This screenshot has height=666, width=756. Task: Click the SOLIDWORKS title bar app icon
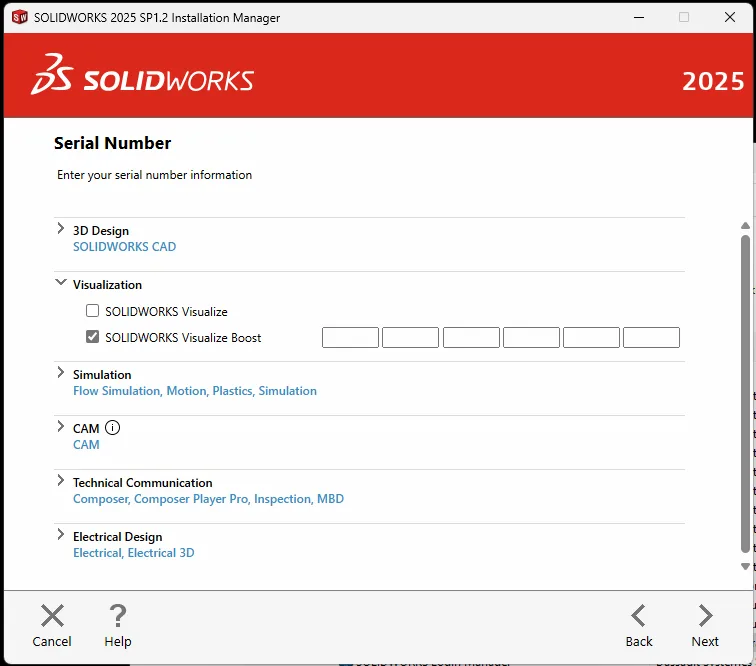click(x=20, y=17)
